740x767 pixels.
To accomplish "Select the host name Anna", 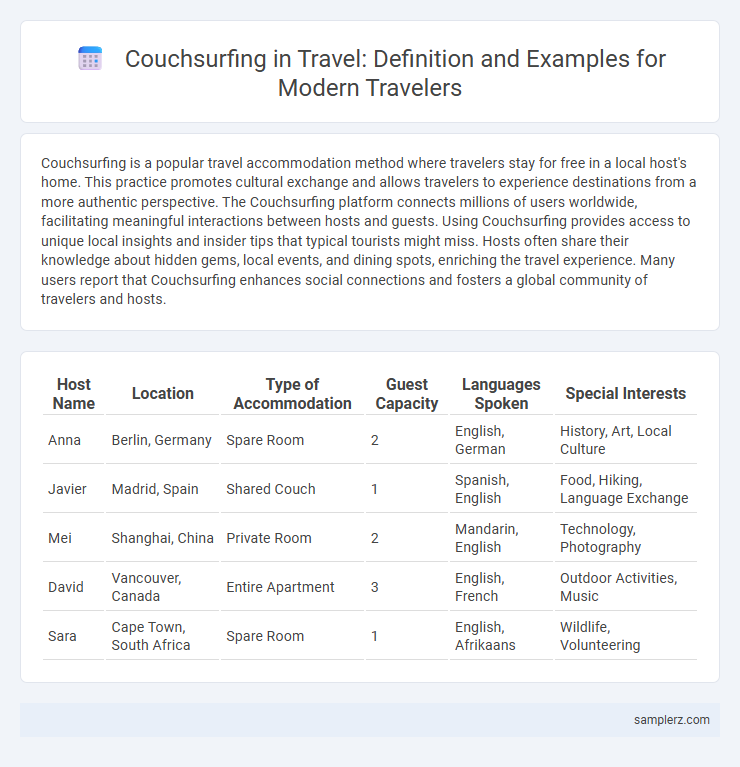I will [64, 440].
